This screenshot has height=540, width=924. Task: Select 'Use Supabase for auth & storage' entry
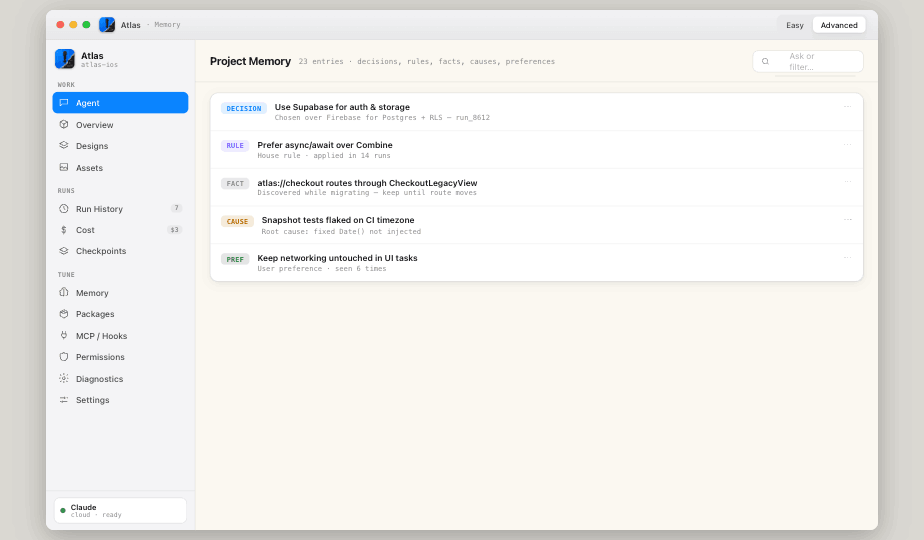click(537, 112)
